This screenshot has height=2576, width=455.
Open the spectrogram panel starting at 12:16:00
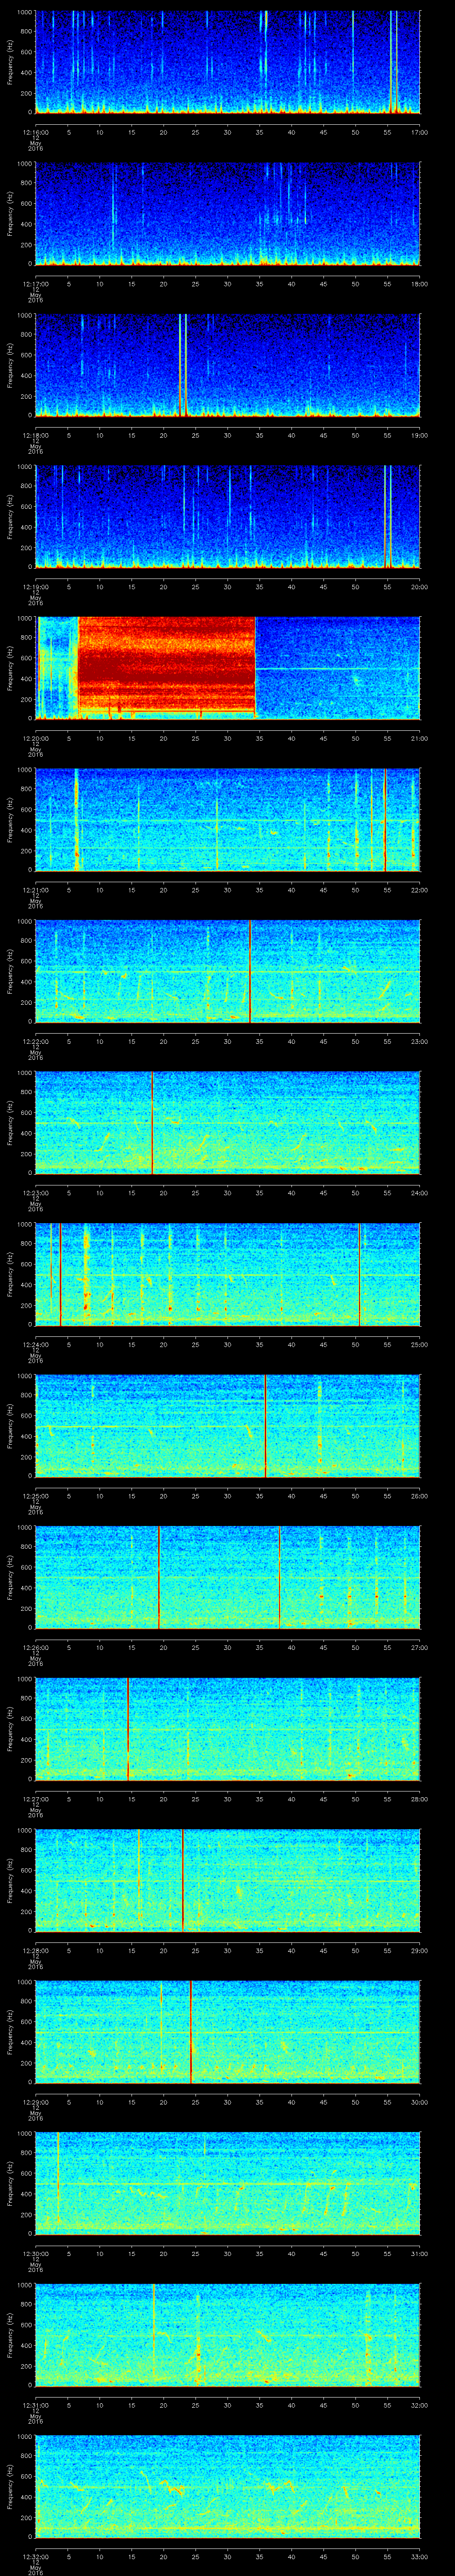coord(228,62)
